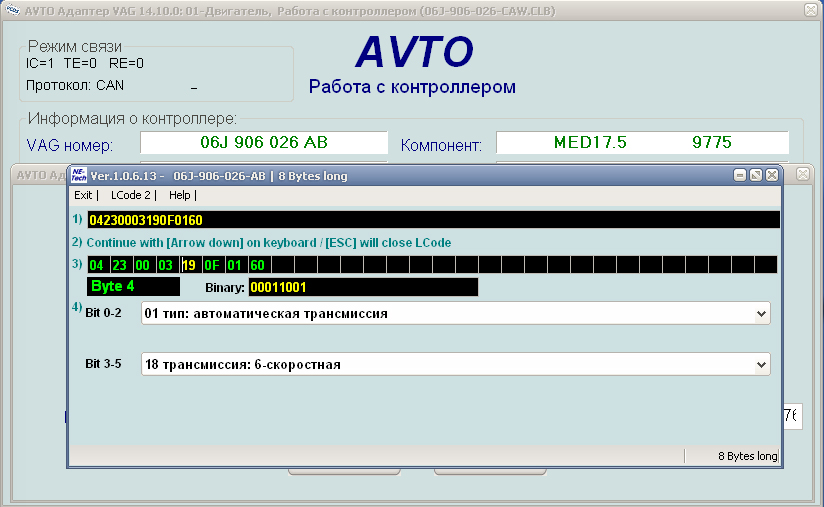Open the LCode 2 menu
The height and width of the screenshot is (507, 824).
[x=130, y=195]
